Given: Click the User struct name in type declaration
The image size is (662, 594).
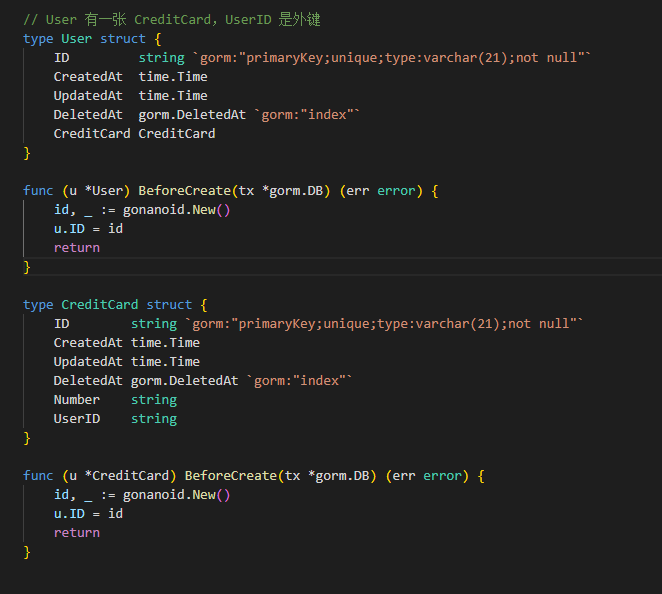Looking at the screenshot, I should (77, 39).
